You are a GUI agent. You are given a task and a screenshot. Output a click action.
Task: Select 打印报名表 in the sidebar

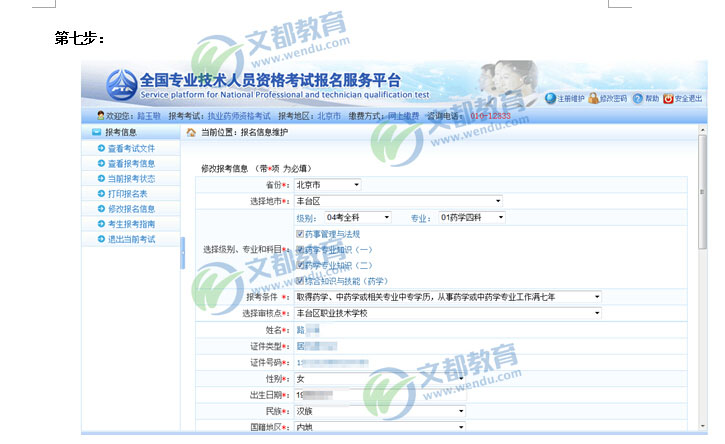tap(128, 194)
